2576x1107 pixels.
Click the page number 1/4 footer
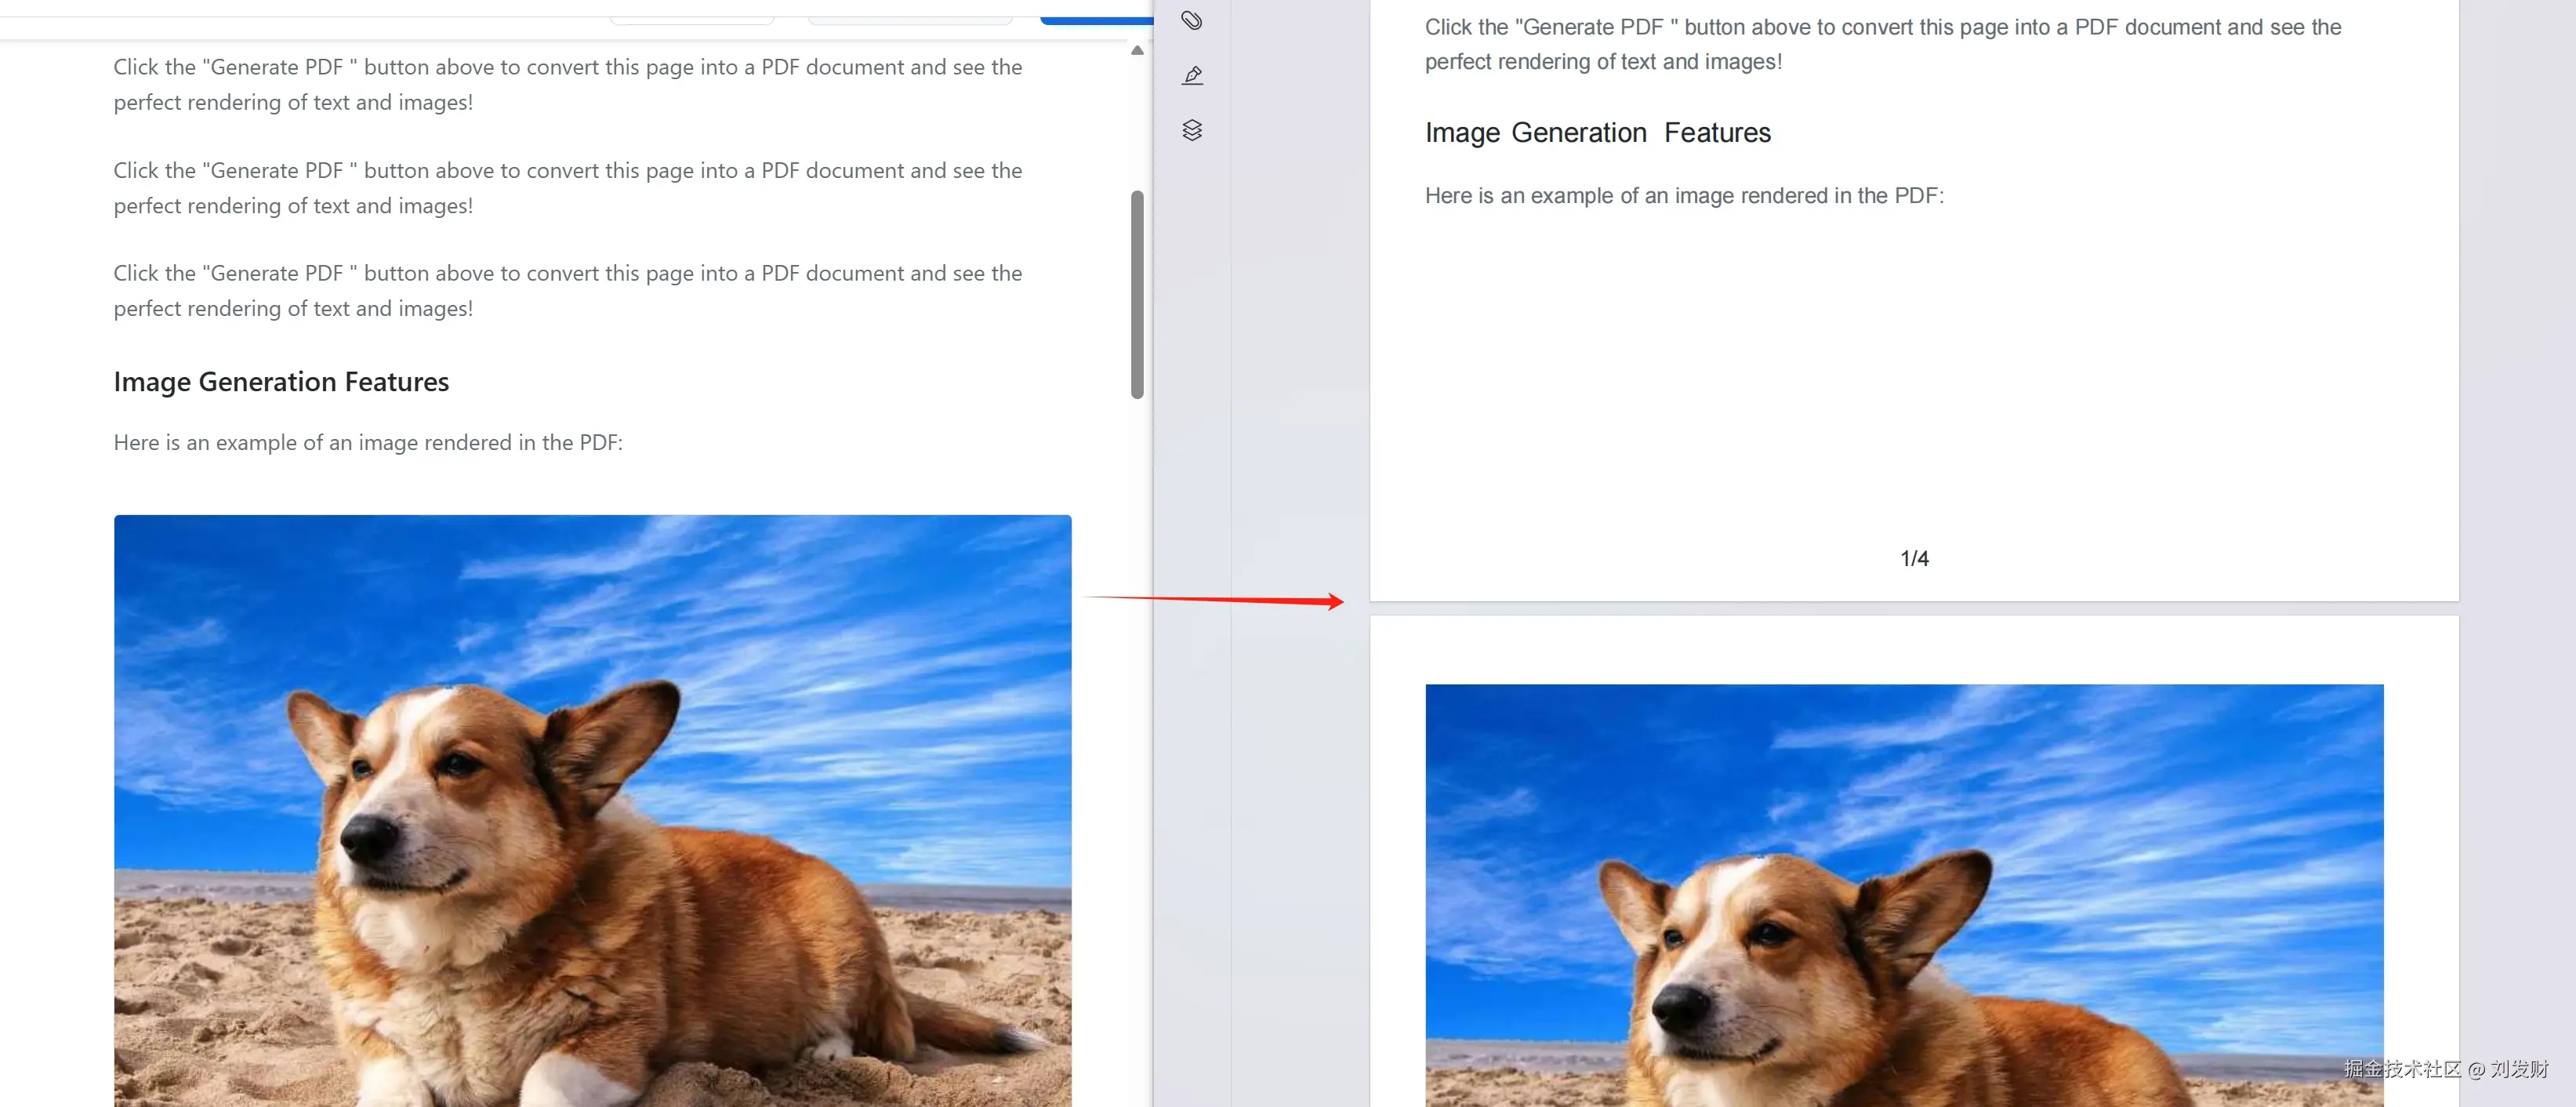1914,559
